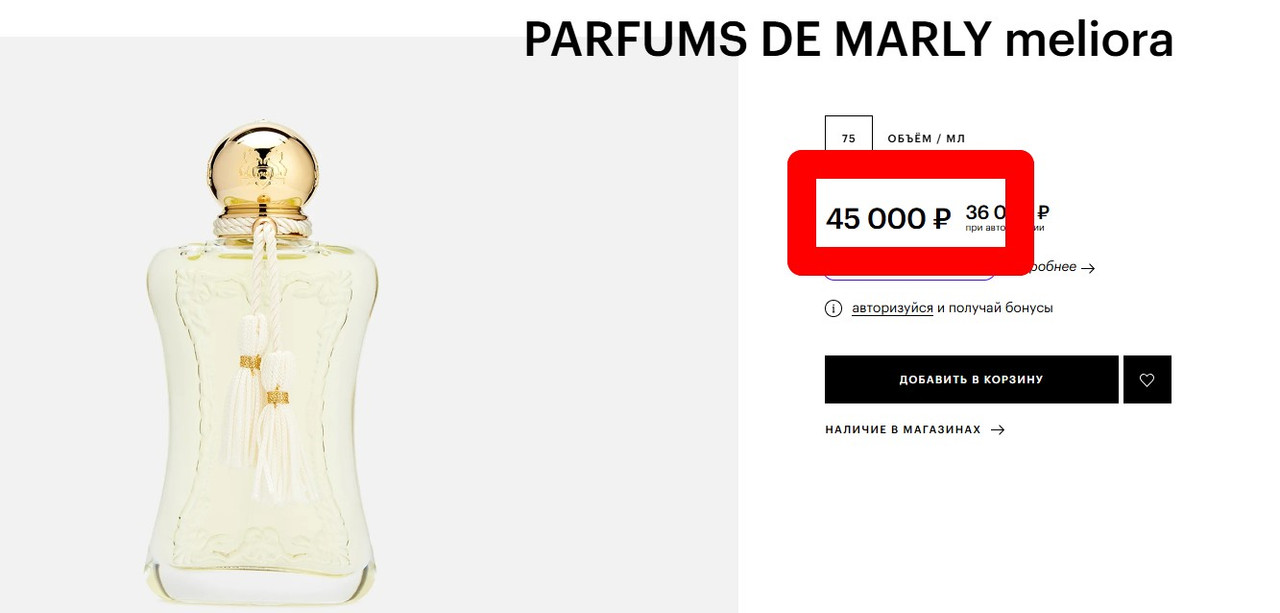The height and width of the screenshot is (613, 1280).
Task: Open the авторизуйся login link
Action: coord(892,308)
